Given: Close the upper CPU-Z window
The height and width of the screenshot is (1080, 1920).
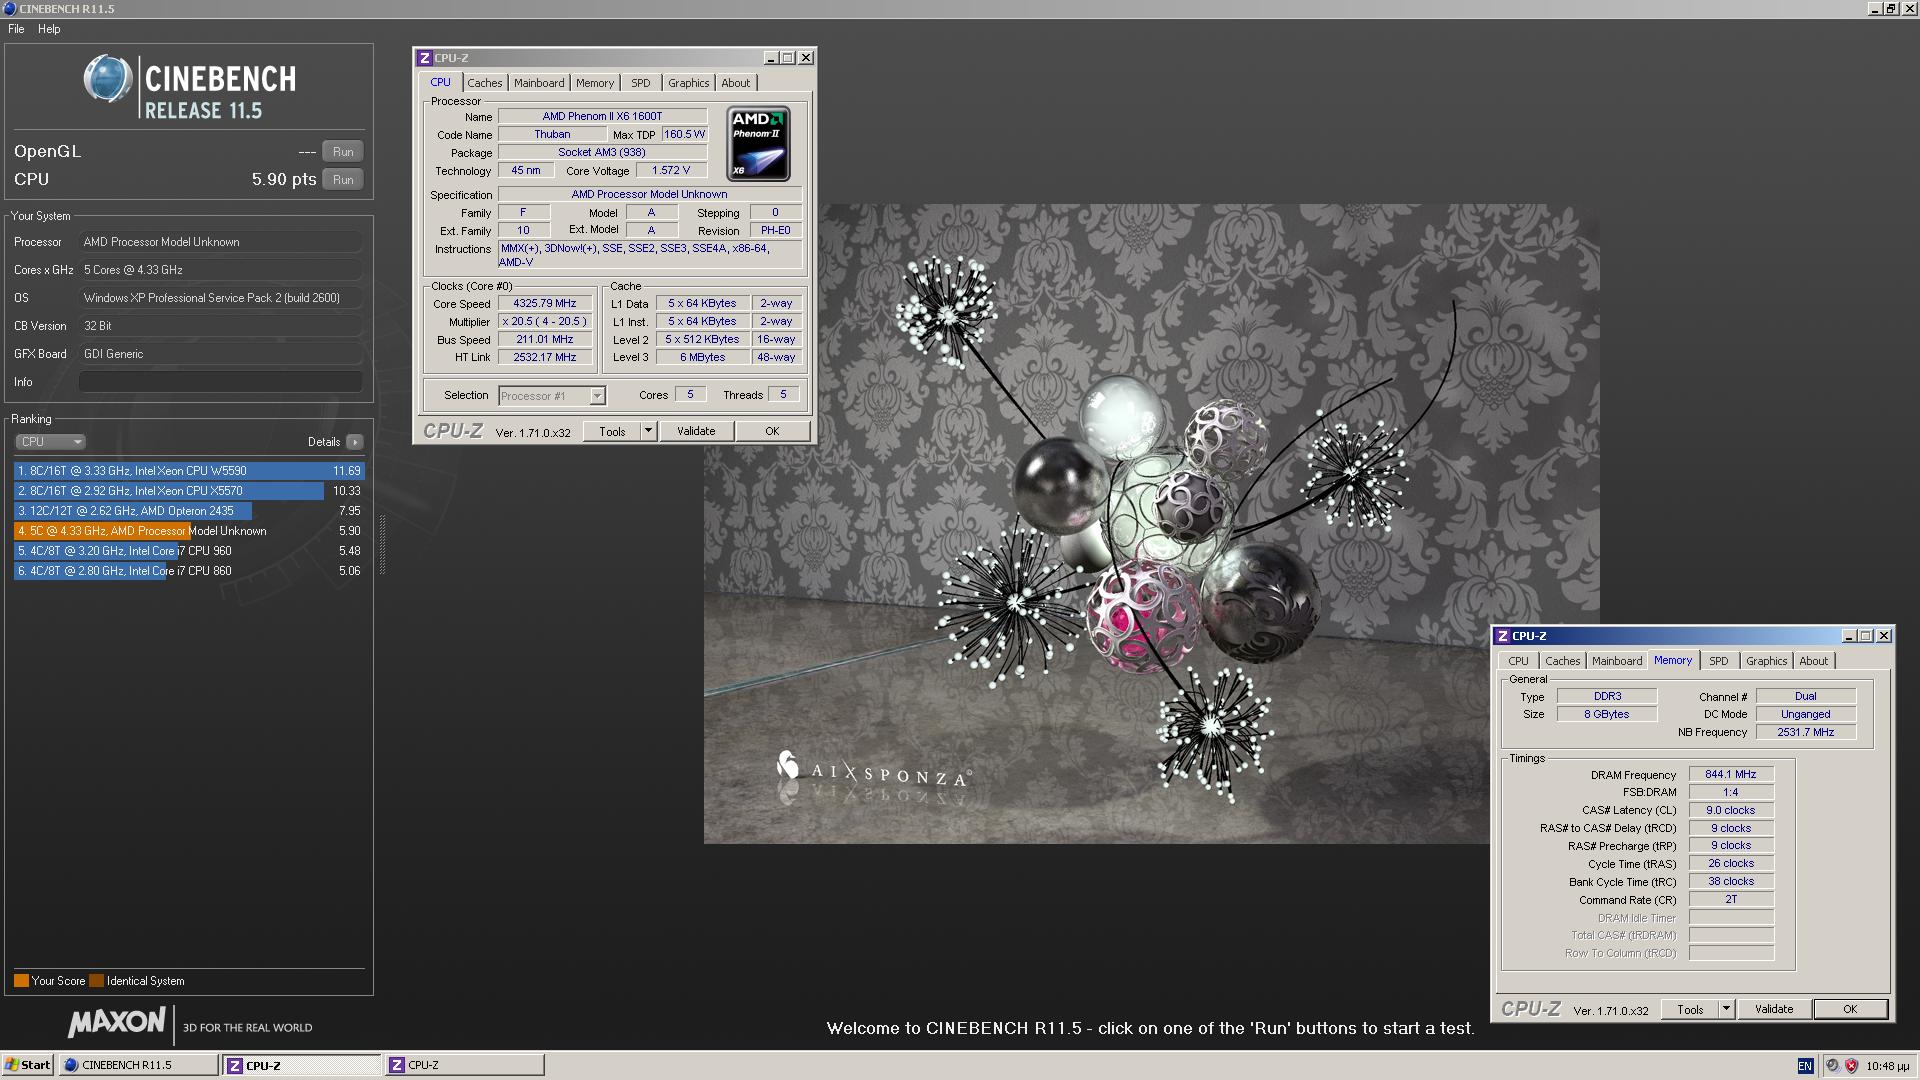Looking at the screenshot, I should 806,58.
